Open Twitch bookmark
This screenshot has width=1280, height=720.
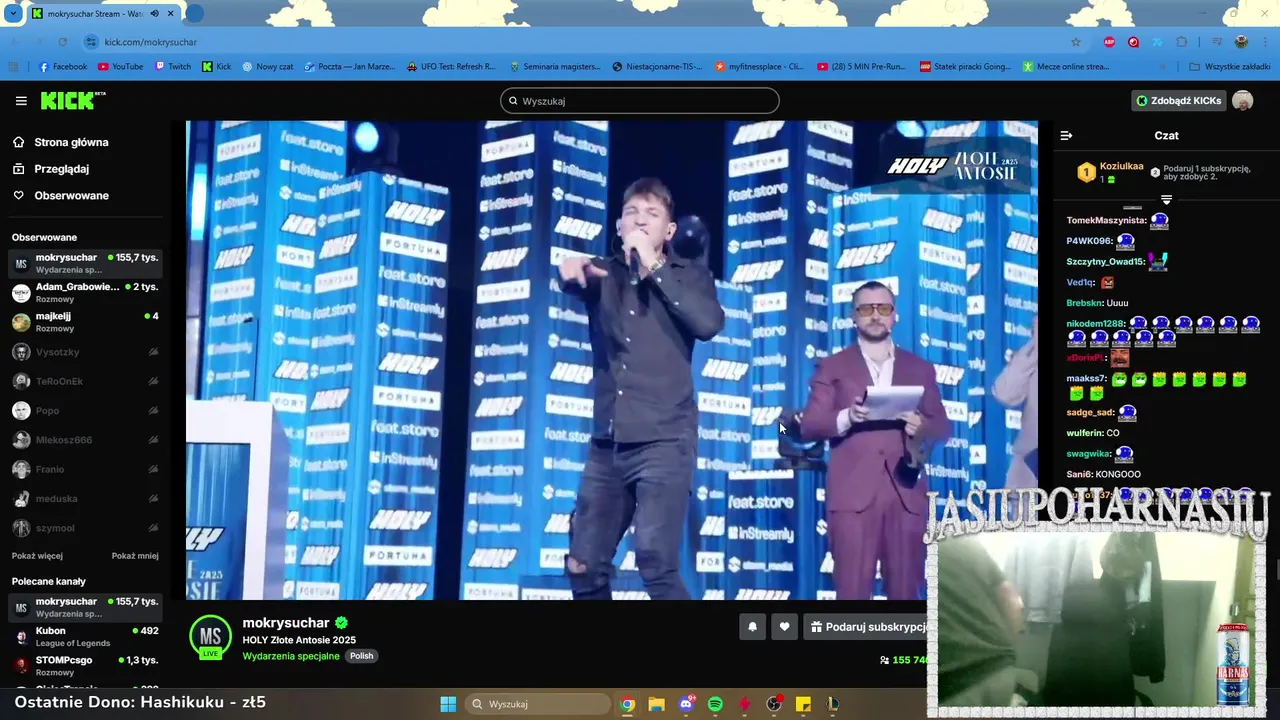(x=173, y=67)
